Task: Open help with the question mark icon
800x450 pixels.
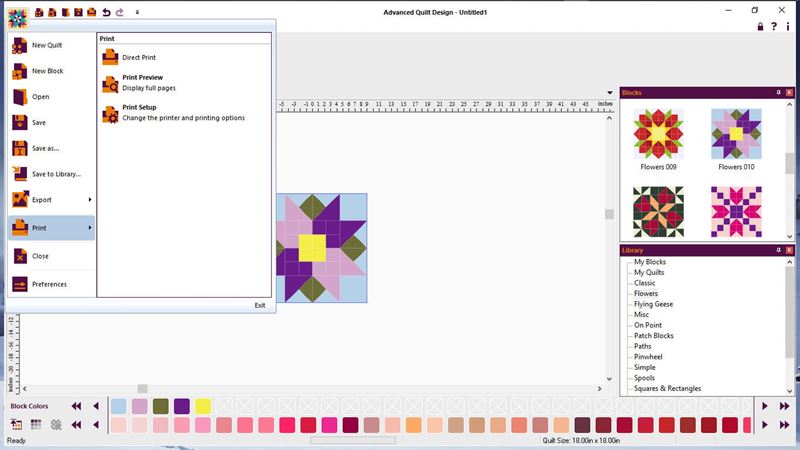Action: [x=774, y=27]
